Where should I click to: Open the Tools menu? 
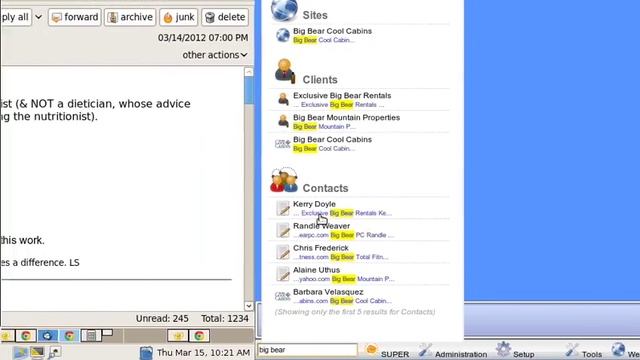point(591,354)
